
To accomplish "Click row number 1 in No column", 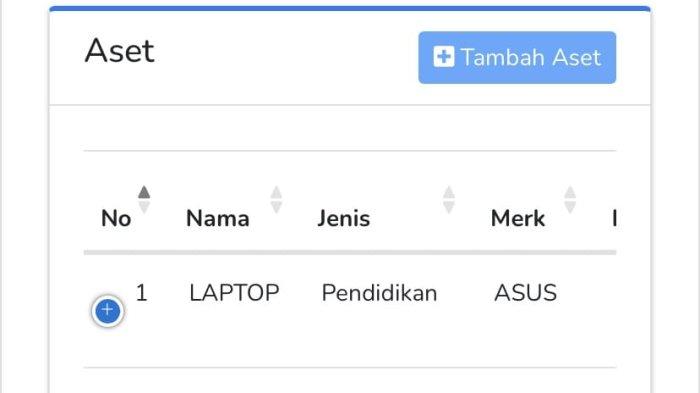I will pos(142,293).
